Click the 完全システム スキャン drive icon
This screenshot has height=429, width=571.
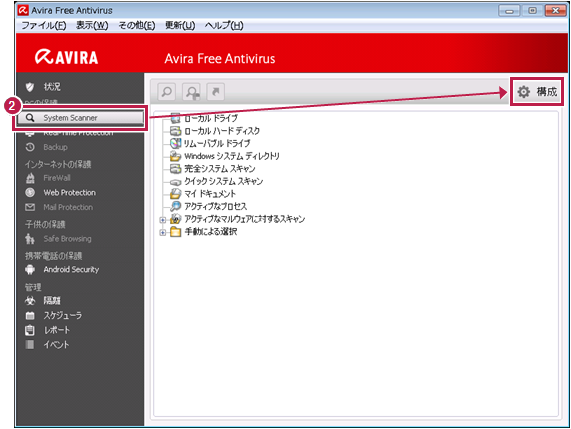pos(176,169)
